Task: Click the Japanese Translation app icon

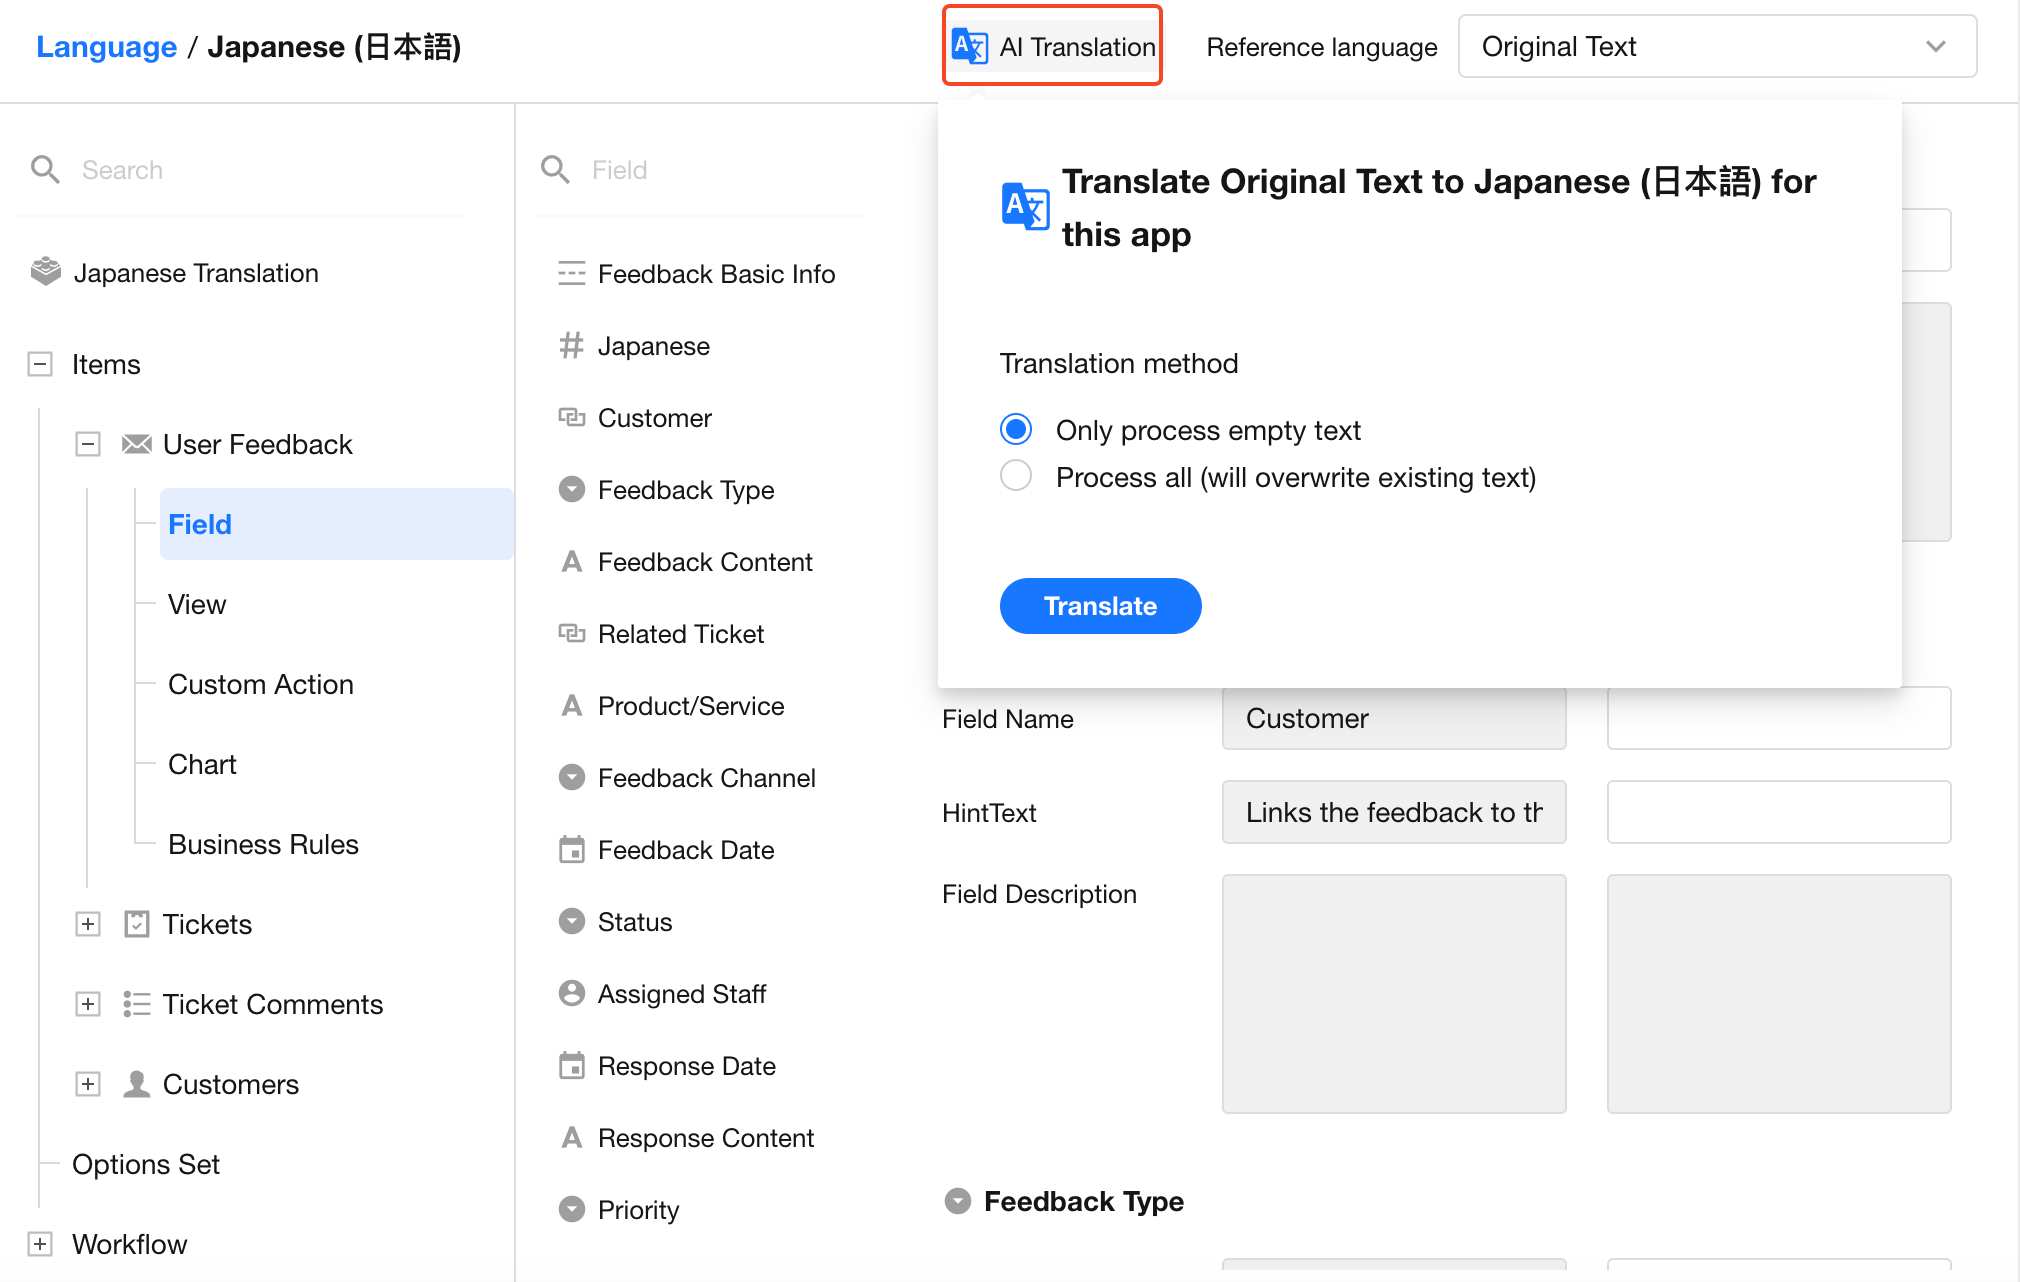Action: (46, 272)
